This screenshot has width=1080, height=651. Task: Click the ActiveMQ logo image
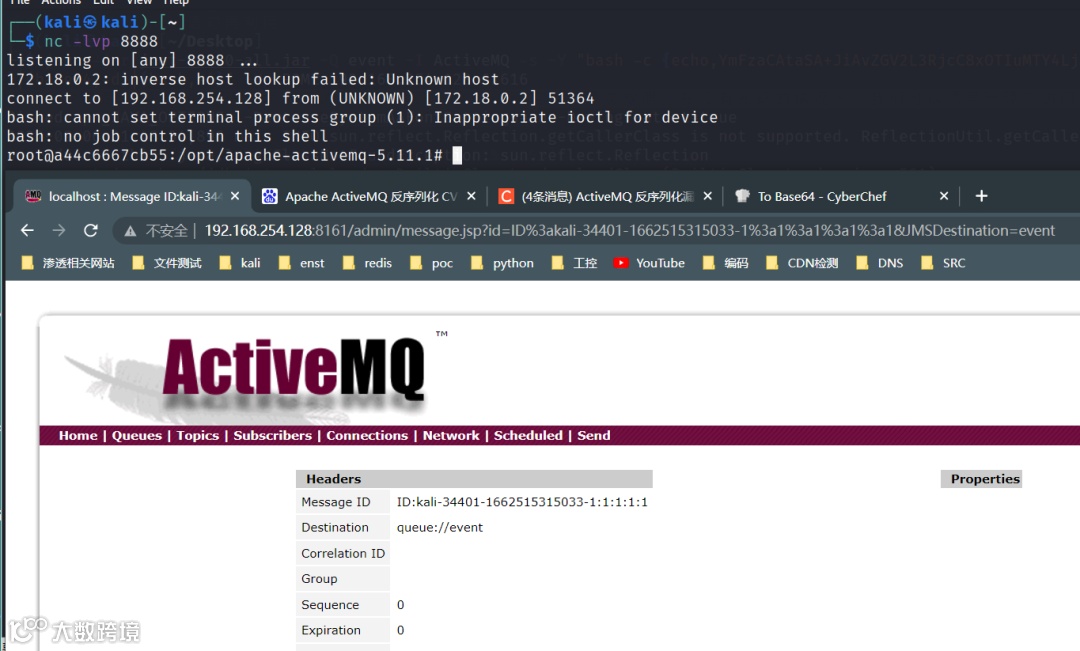pos(255,375)
